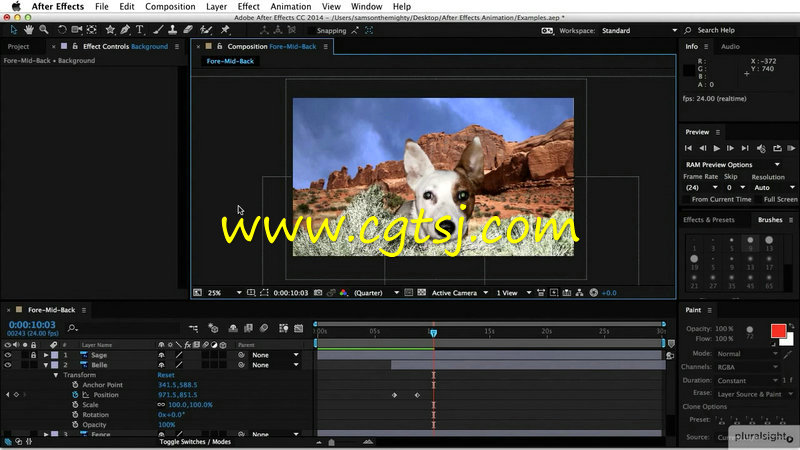The height and width of the screenshot is (450, 800).
Task: Select the Pan Behind anchor point tool
Action: (91, 30)
